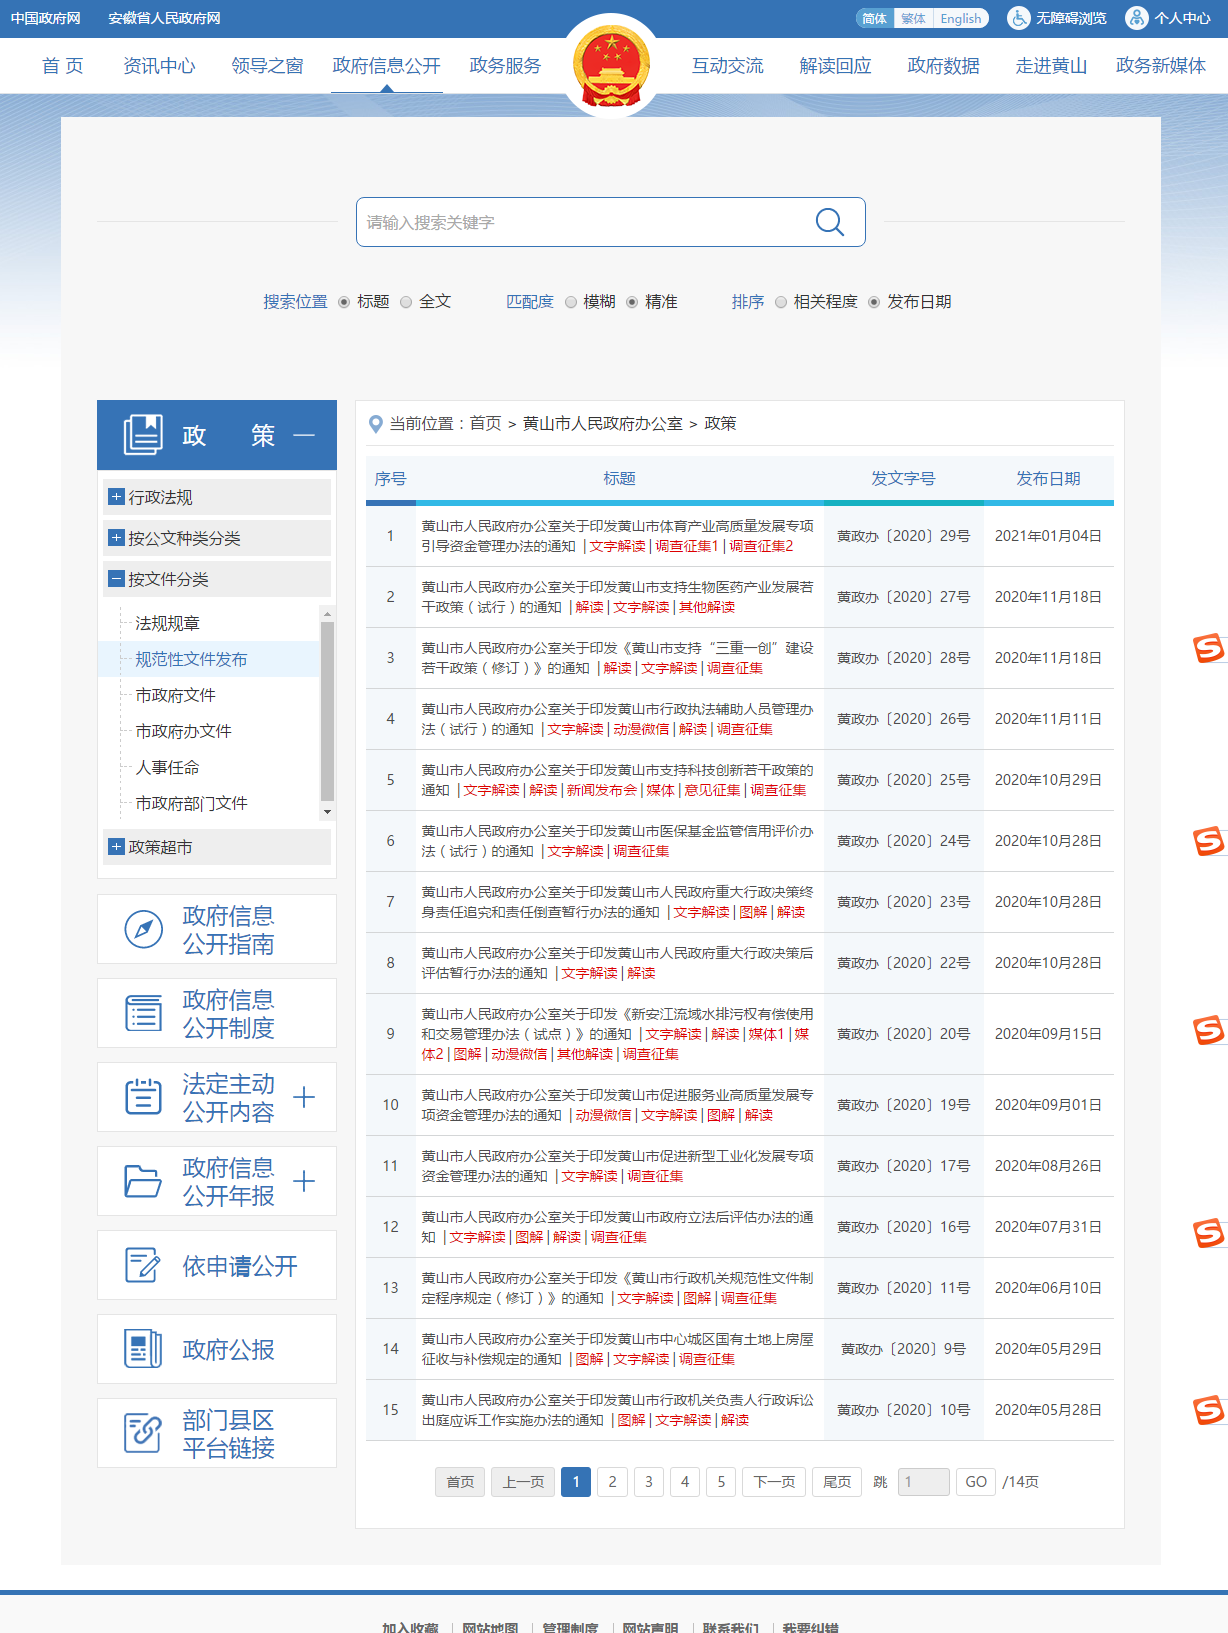
Task: Open the accessibility browsing wheelchair icon
Action: [x=1018, y=18]
